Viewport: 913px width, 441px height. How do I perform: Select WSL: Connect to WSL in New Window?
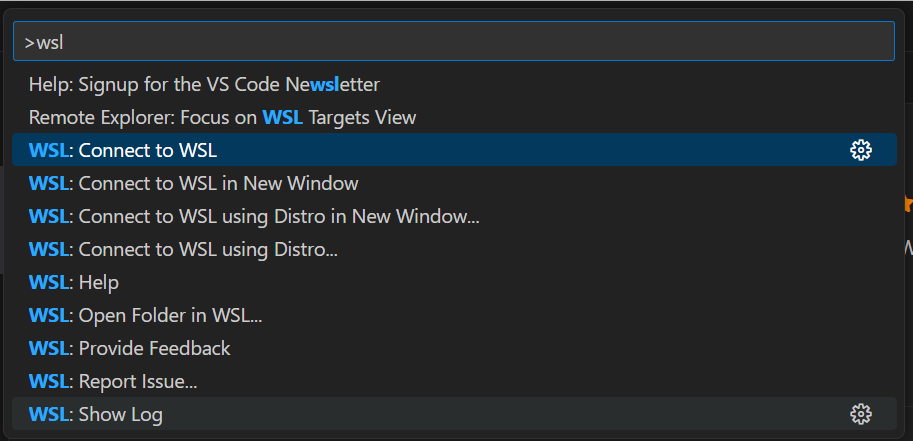(454, 184)
